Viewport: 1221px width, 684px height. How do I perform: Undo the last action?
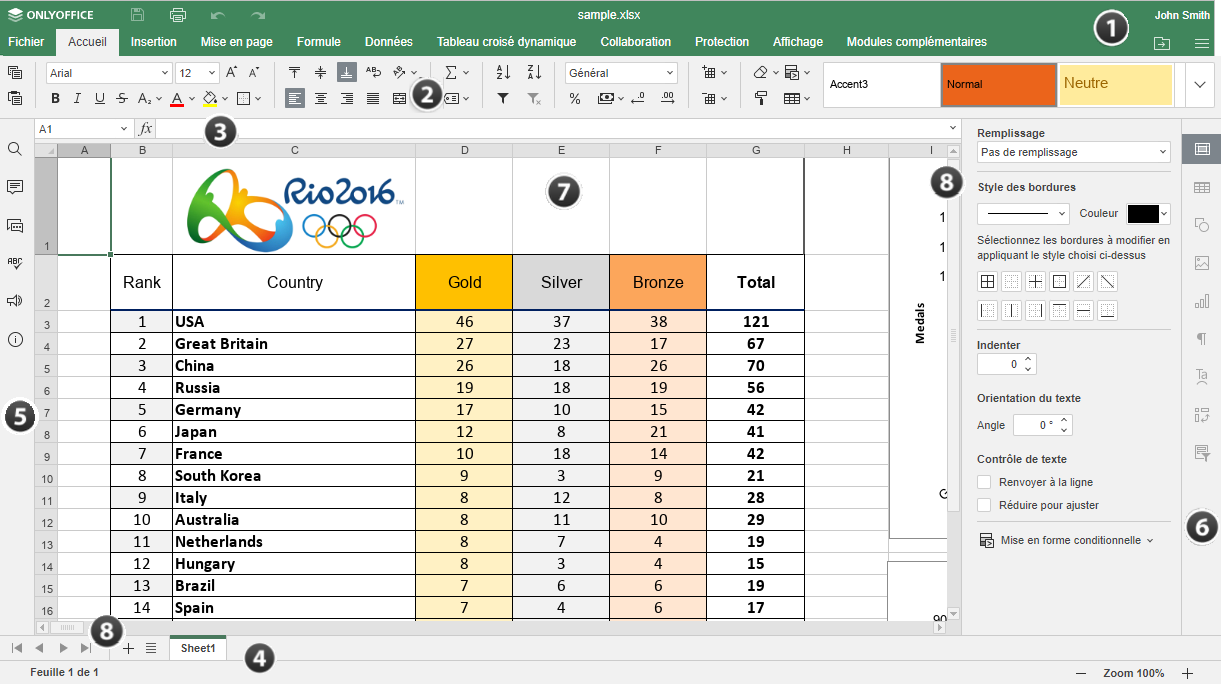pos(218,15)
